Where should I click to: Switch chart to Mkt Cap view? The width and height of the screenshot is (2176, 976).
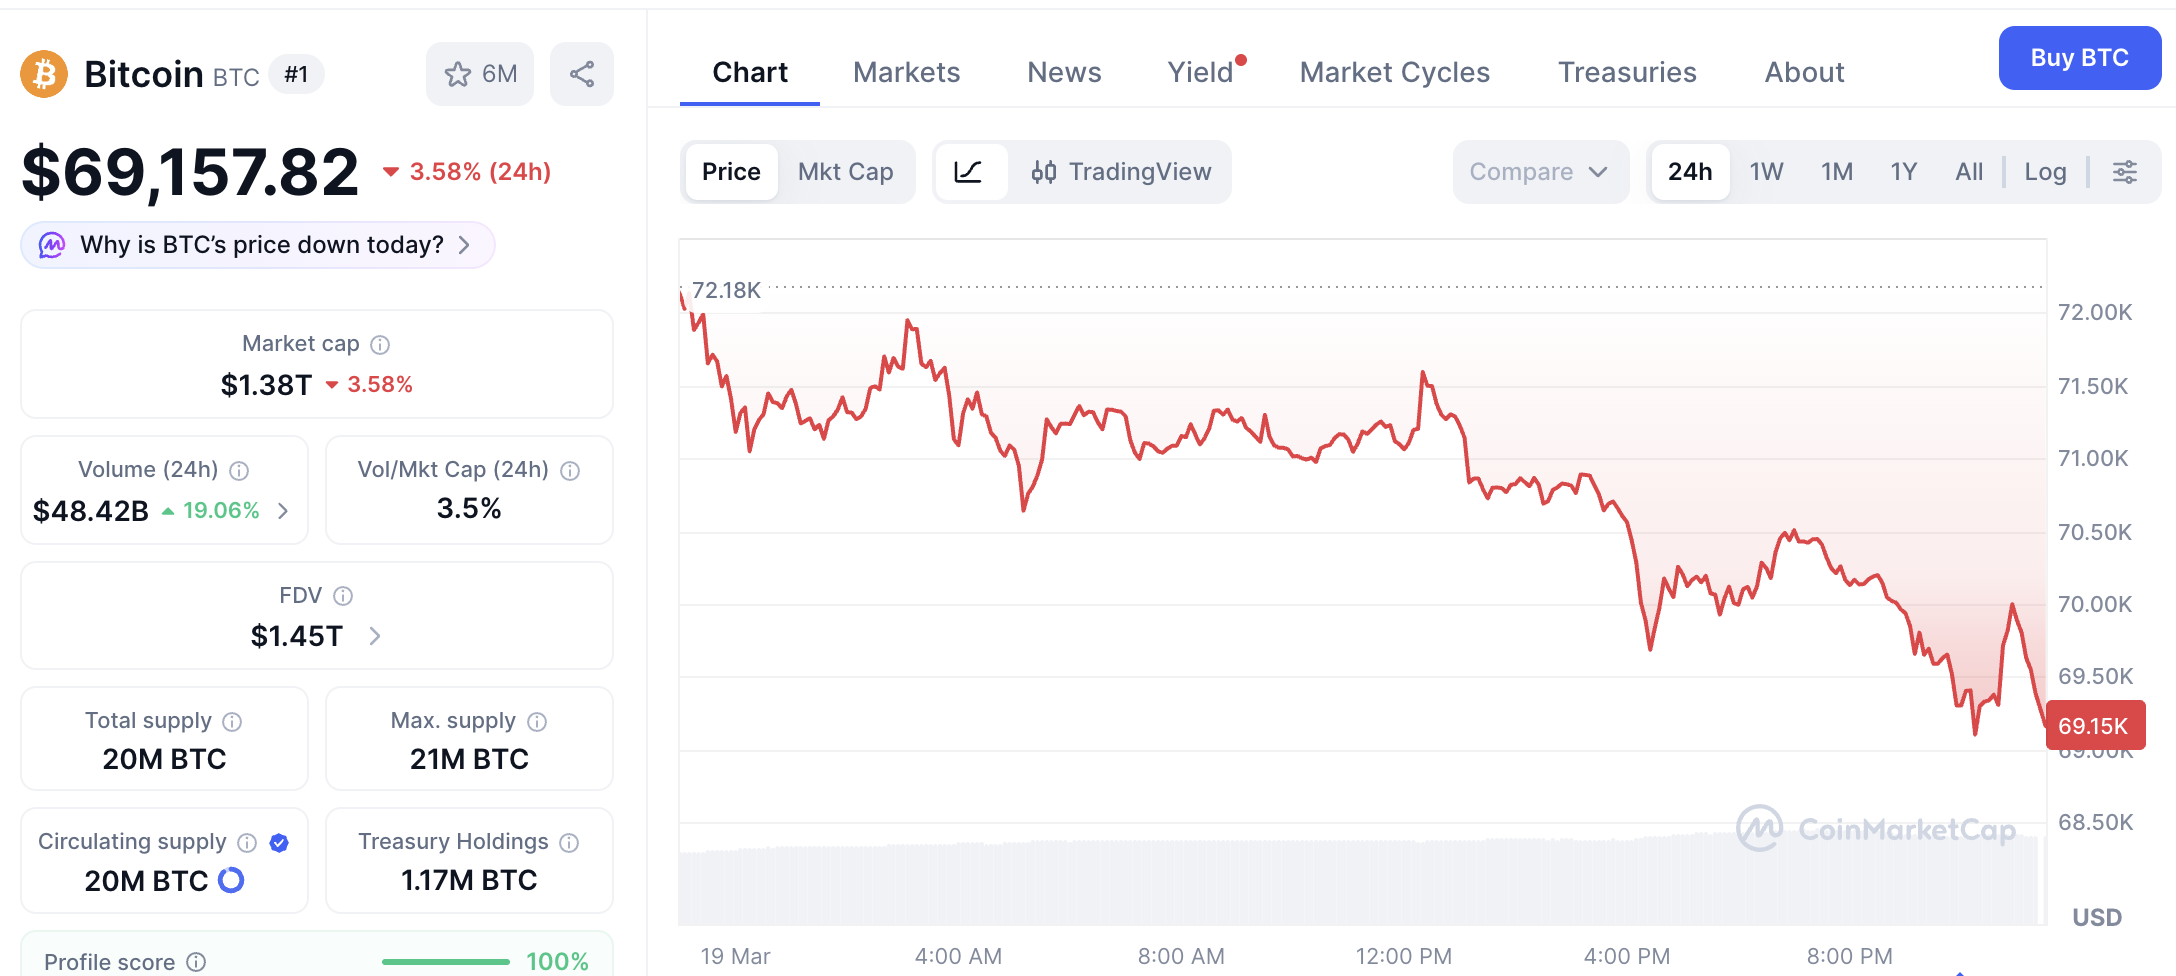click(x=845, y=172)
